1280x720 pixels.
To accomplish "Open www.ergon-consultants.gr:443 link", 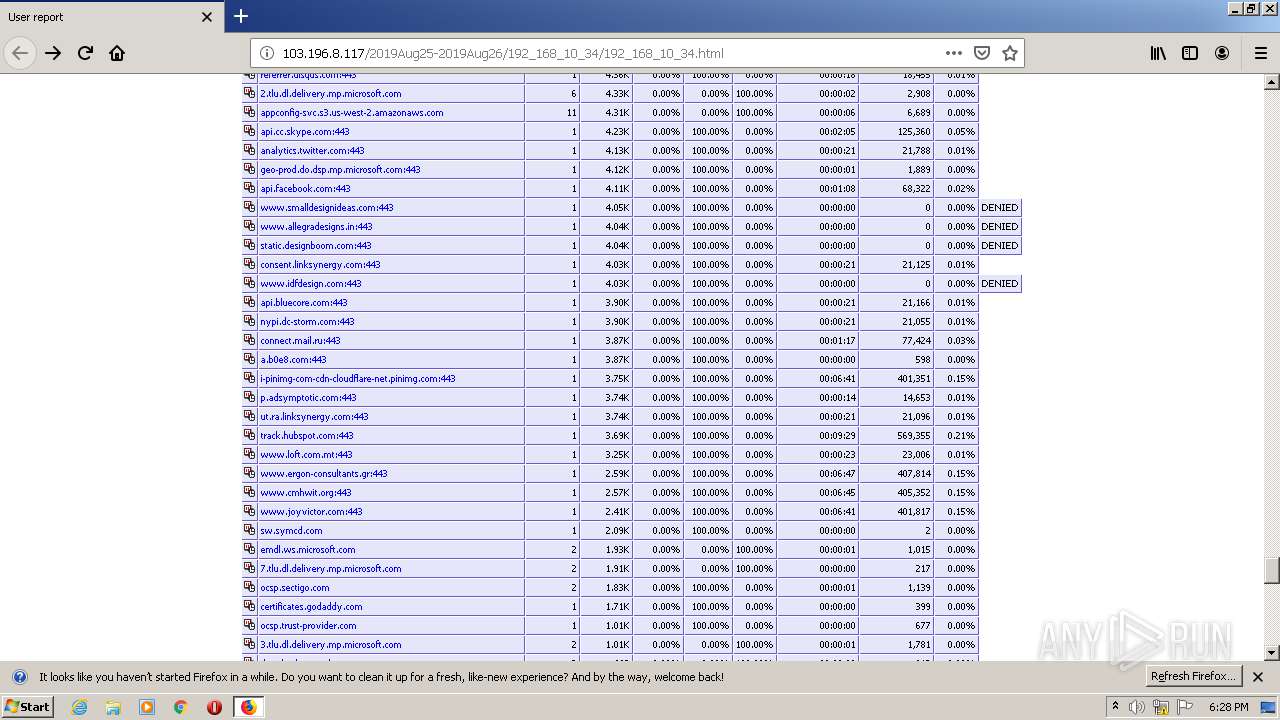I will (323, 474).
